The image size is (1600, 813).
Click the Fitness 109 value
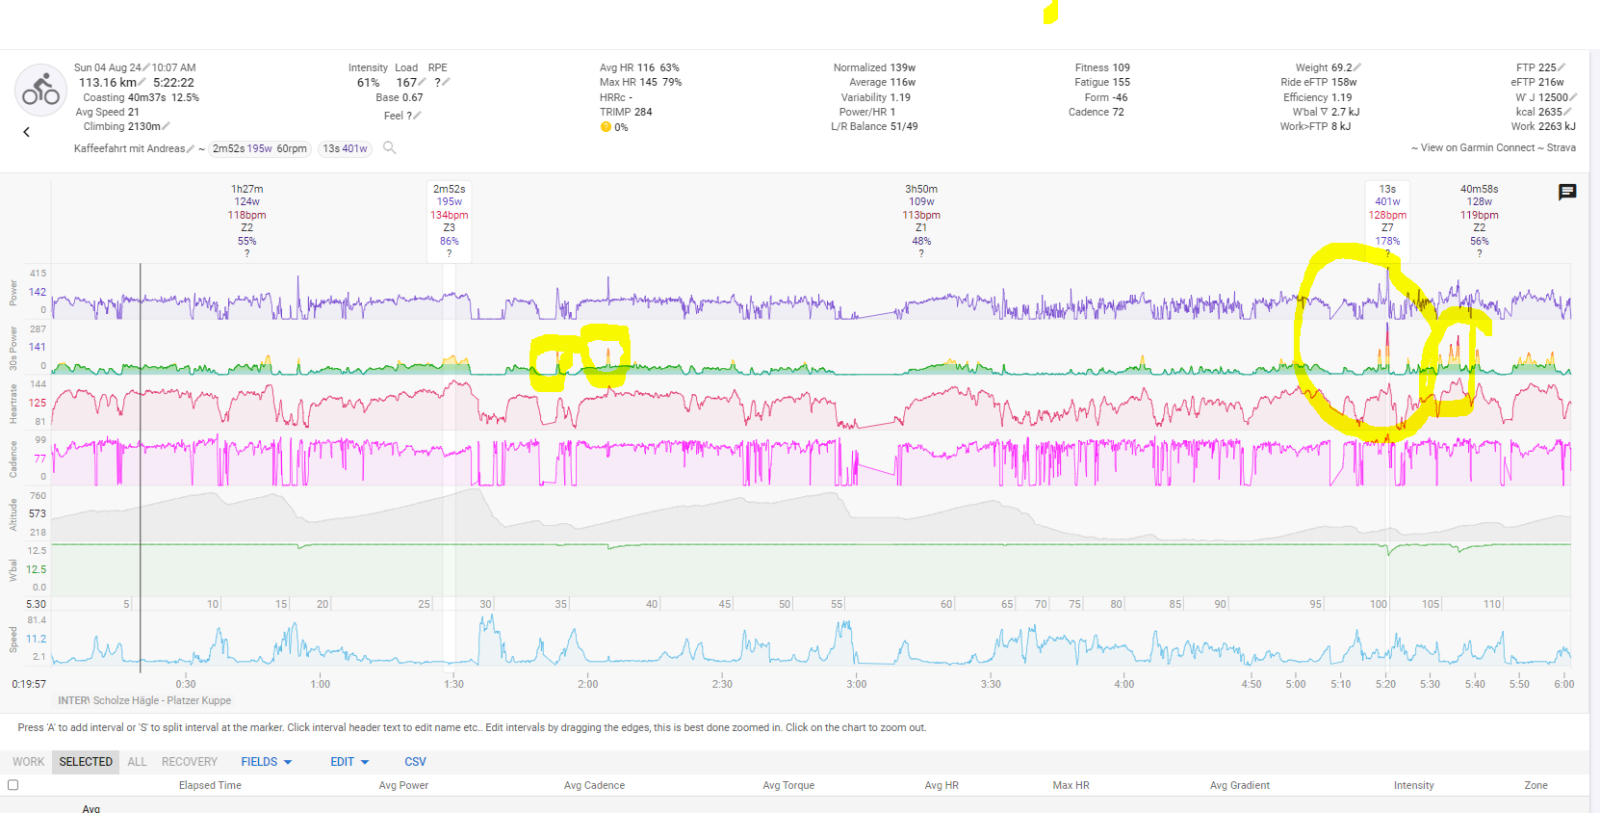coord(1102,68)
